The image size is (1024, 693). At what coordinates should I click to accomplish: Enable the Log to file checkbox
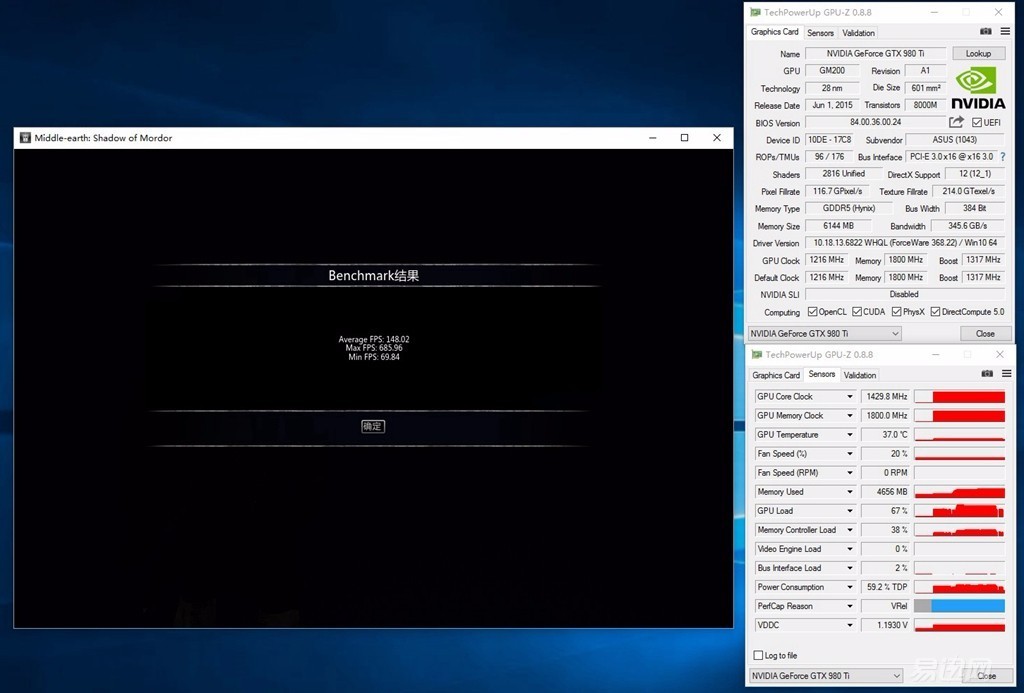[758, 655]
